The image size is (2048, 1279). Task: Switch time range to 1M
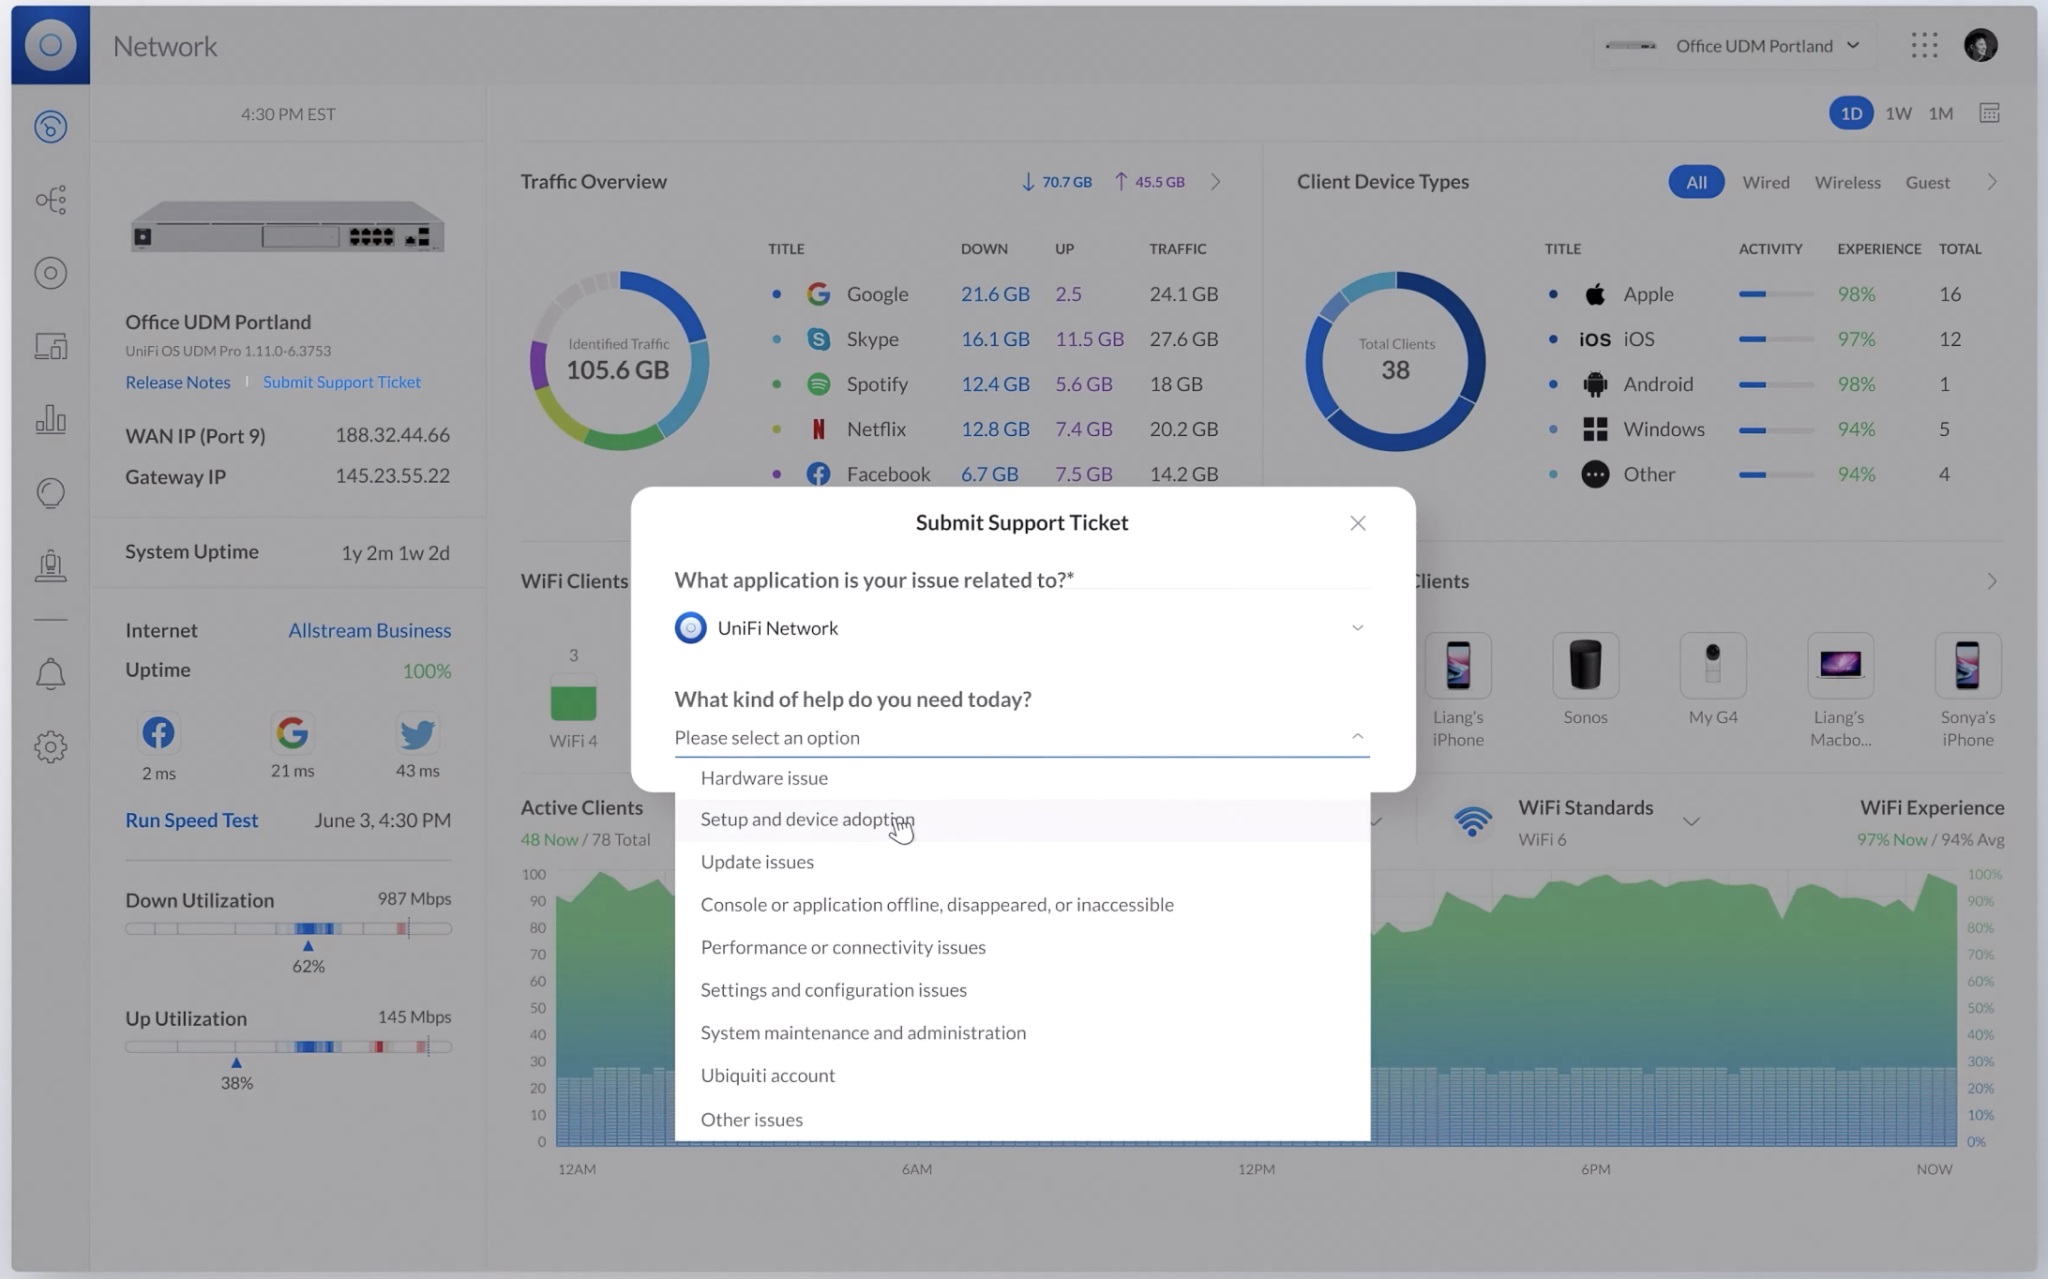pyautogui.click(x=1941, y=113)
